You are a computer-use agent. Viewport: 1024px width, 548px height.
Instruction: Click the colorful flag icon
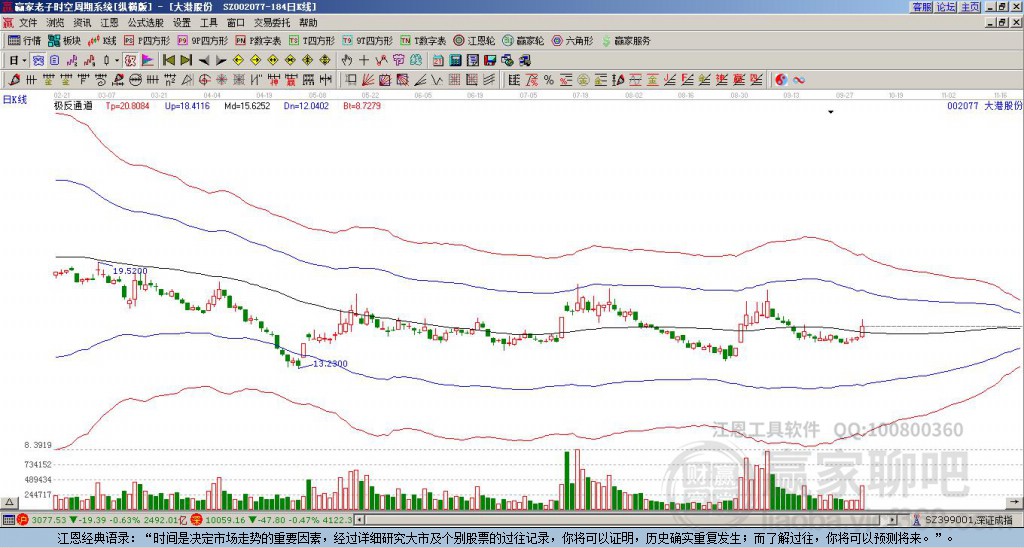(x=148, y=61)
